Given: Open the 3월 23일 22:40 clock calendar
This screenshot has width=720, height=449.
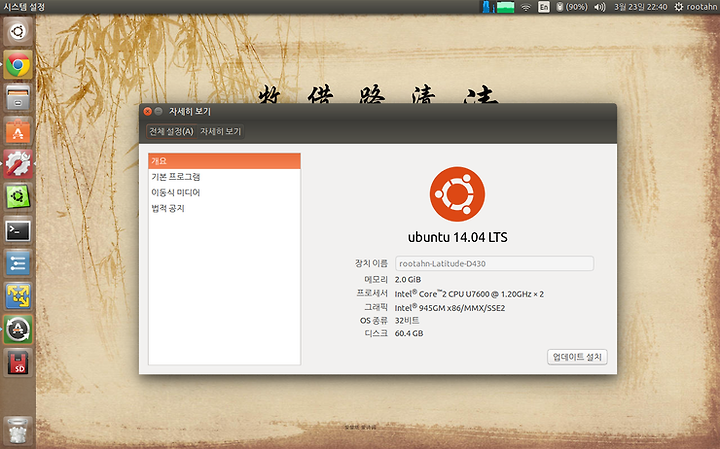Looking at the screenshot, I should [641, 7].
